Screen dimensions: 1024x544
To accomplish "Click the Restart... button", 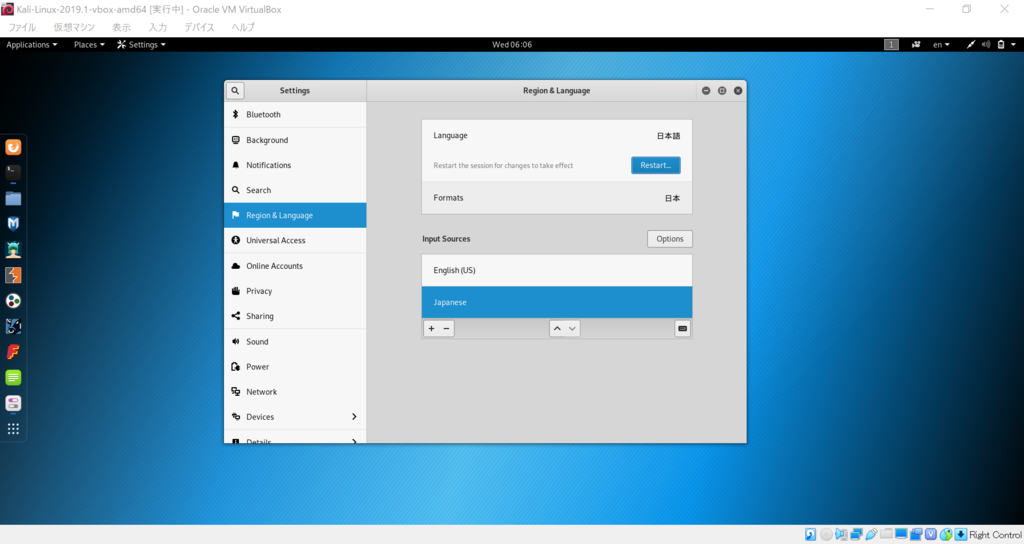I will 656,165.
